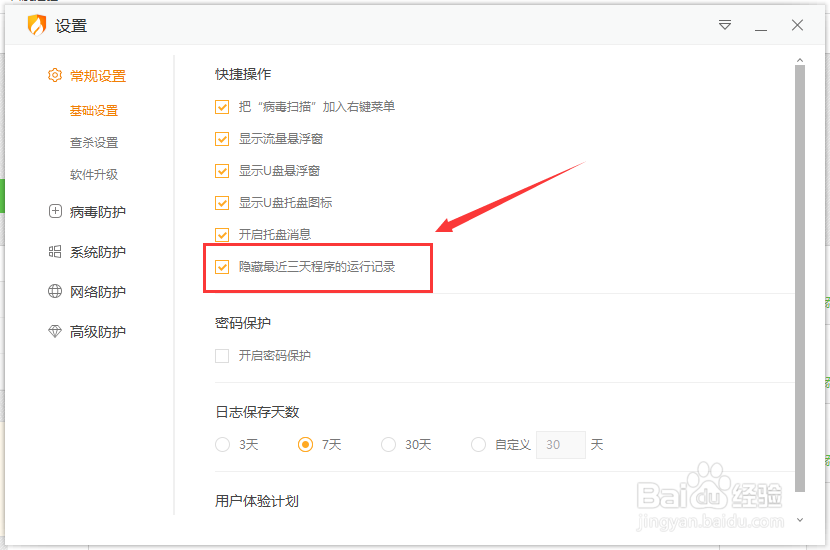Click the Huorong flame logo icon

(x=37, y=25)
